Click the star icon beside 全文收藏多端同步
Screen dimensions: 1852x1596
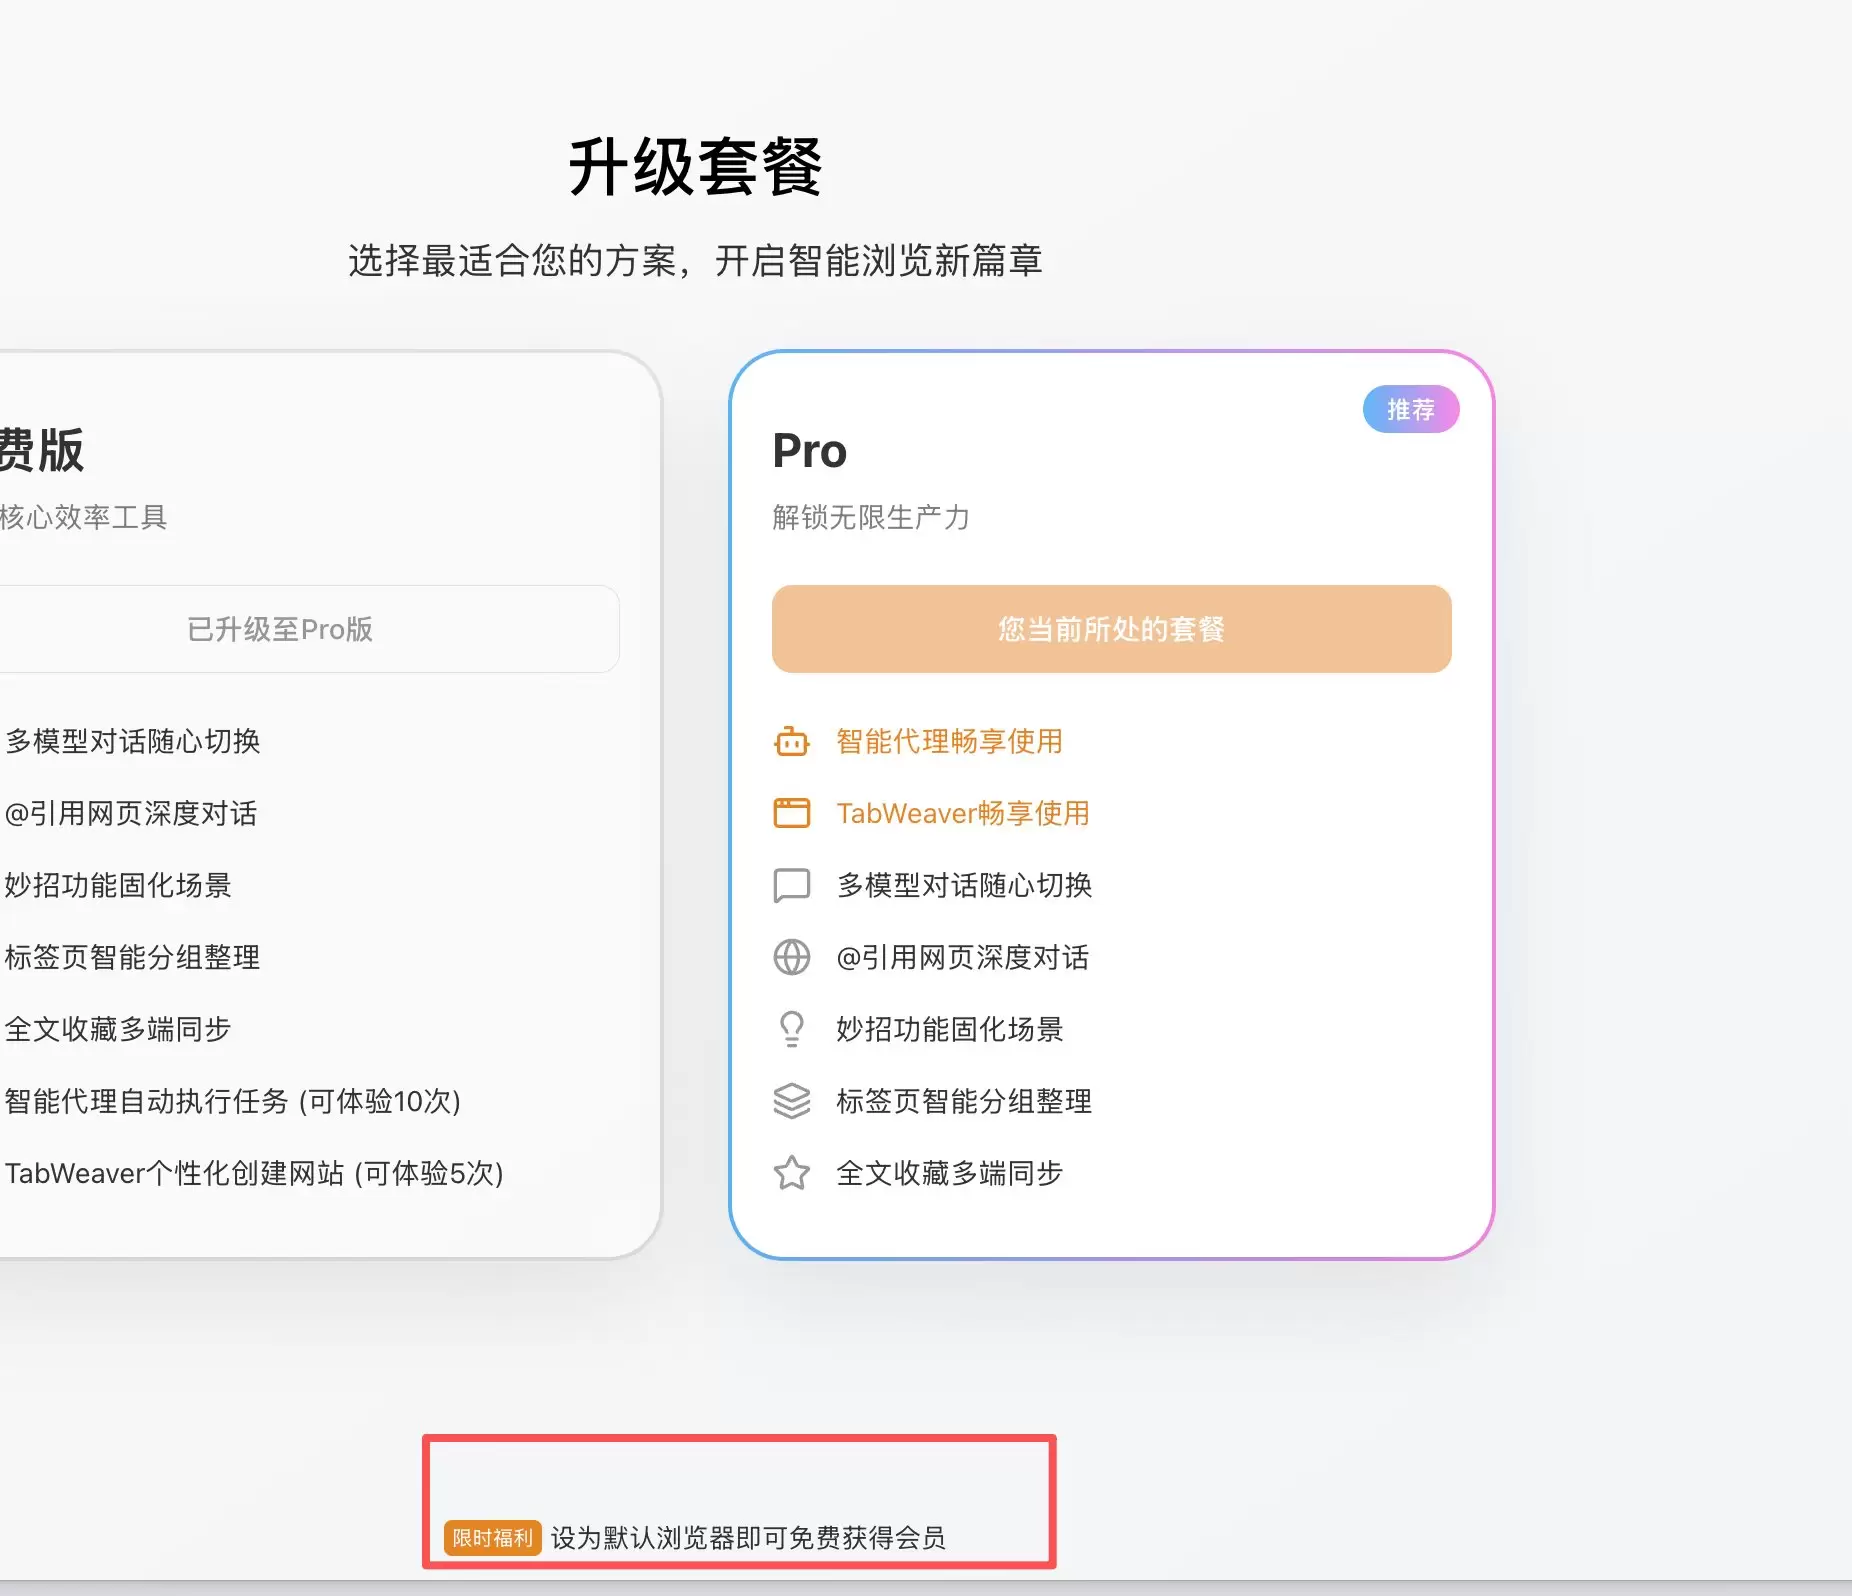[791, 1173]
